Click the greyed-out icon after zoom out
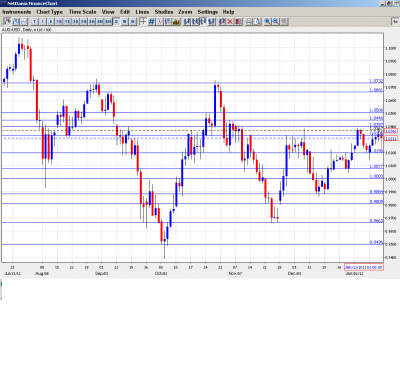 click(284, 22)
